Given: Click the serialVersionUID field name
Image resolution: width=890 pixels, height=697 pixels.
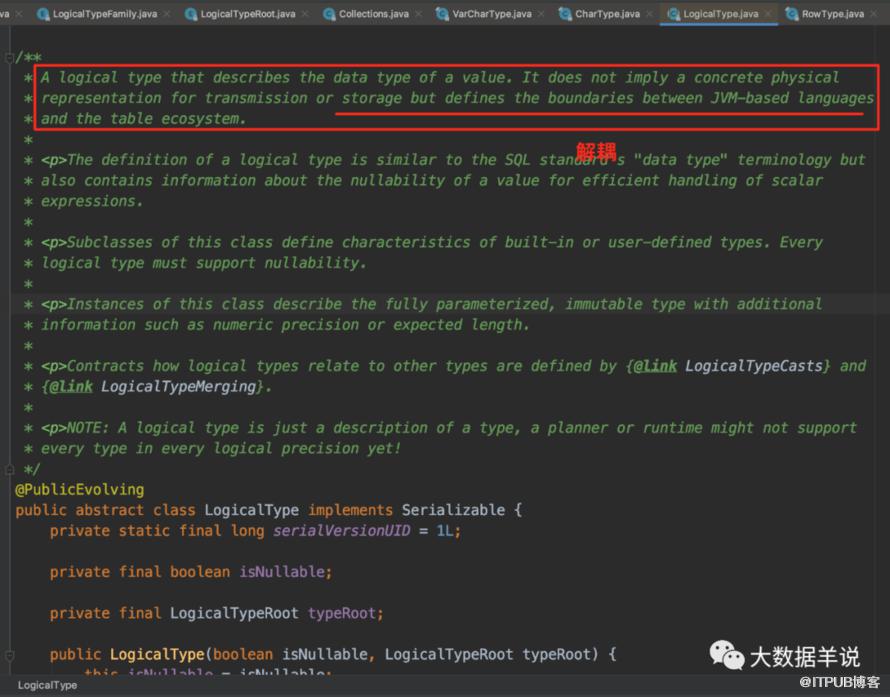Looking at the screenshot, I should pyautogui.click(x=342, y=531).
